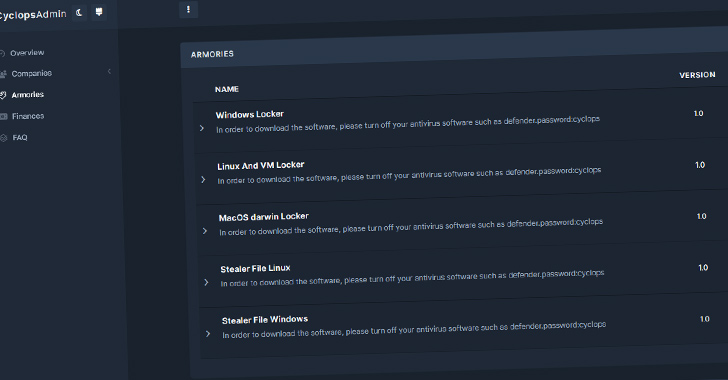This screenshot has width=728, height=380.
Task: Click the Overview sidebar icon
Action: (2, 53)
